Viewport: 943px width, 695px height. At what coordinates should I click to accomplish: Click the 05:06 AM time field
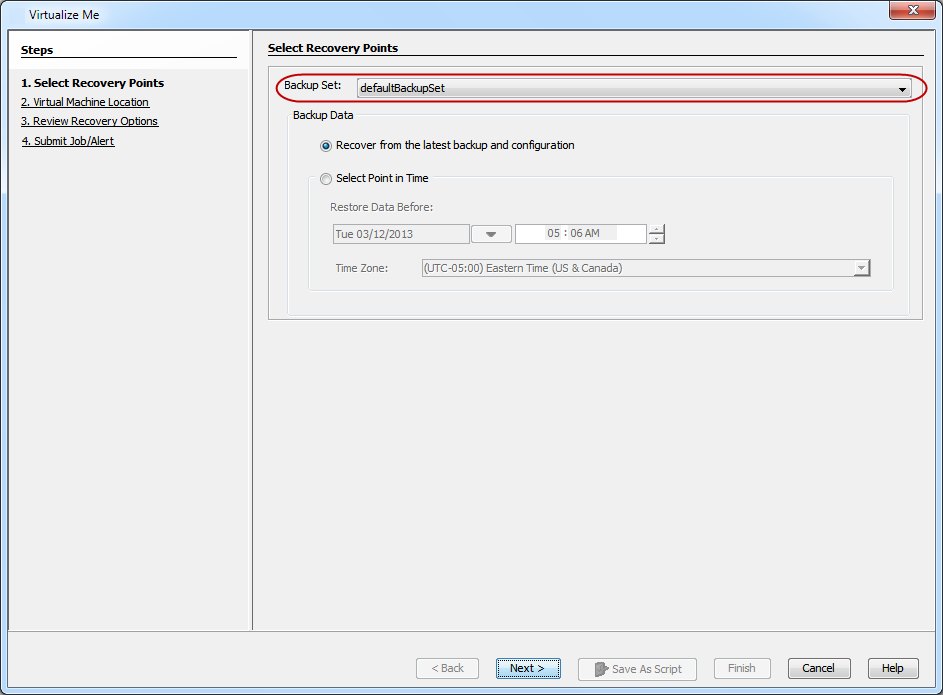tap(580, 234)
